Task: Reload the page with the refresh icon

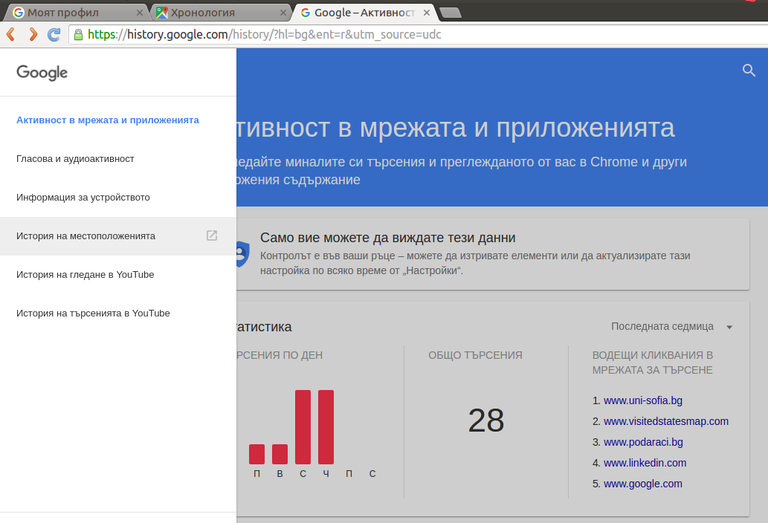Action: pos(54,34)
